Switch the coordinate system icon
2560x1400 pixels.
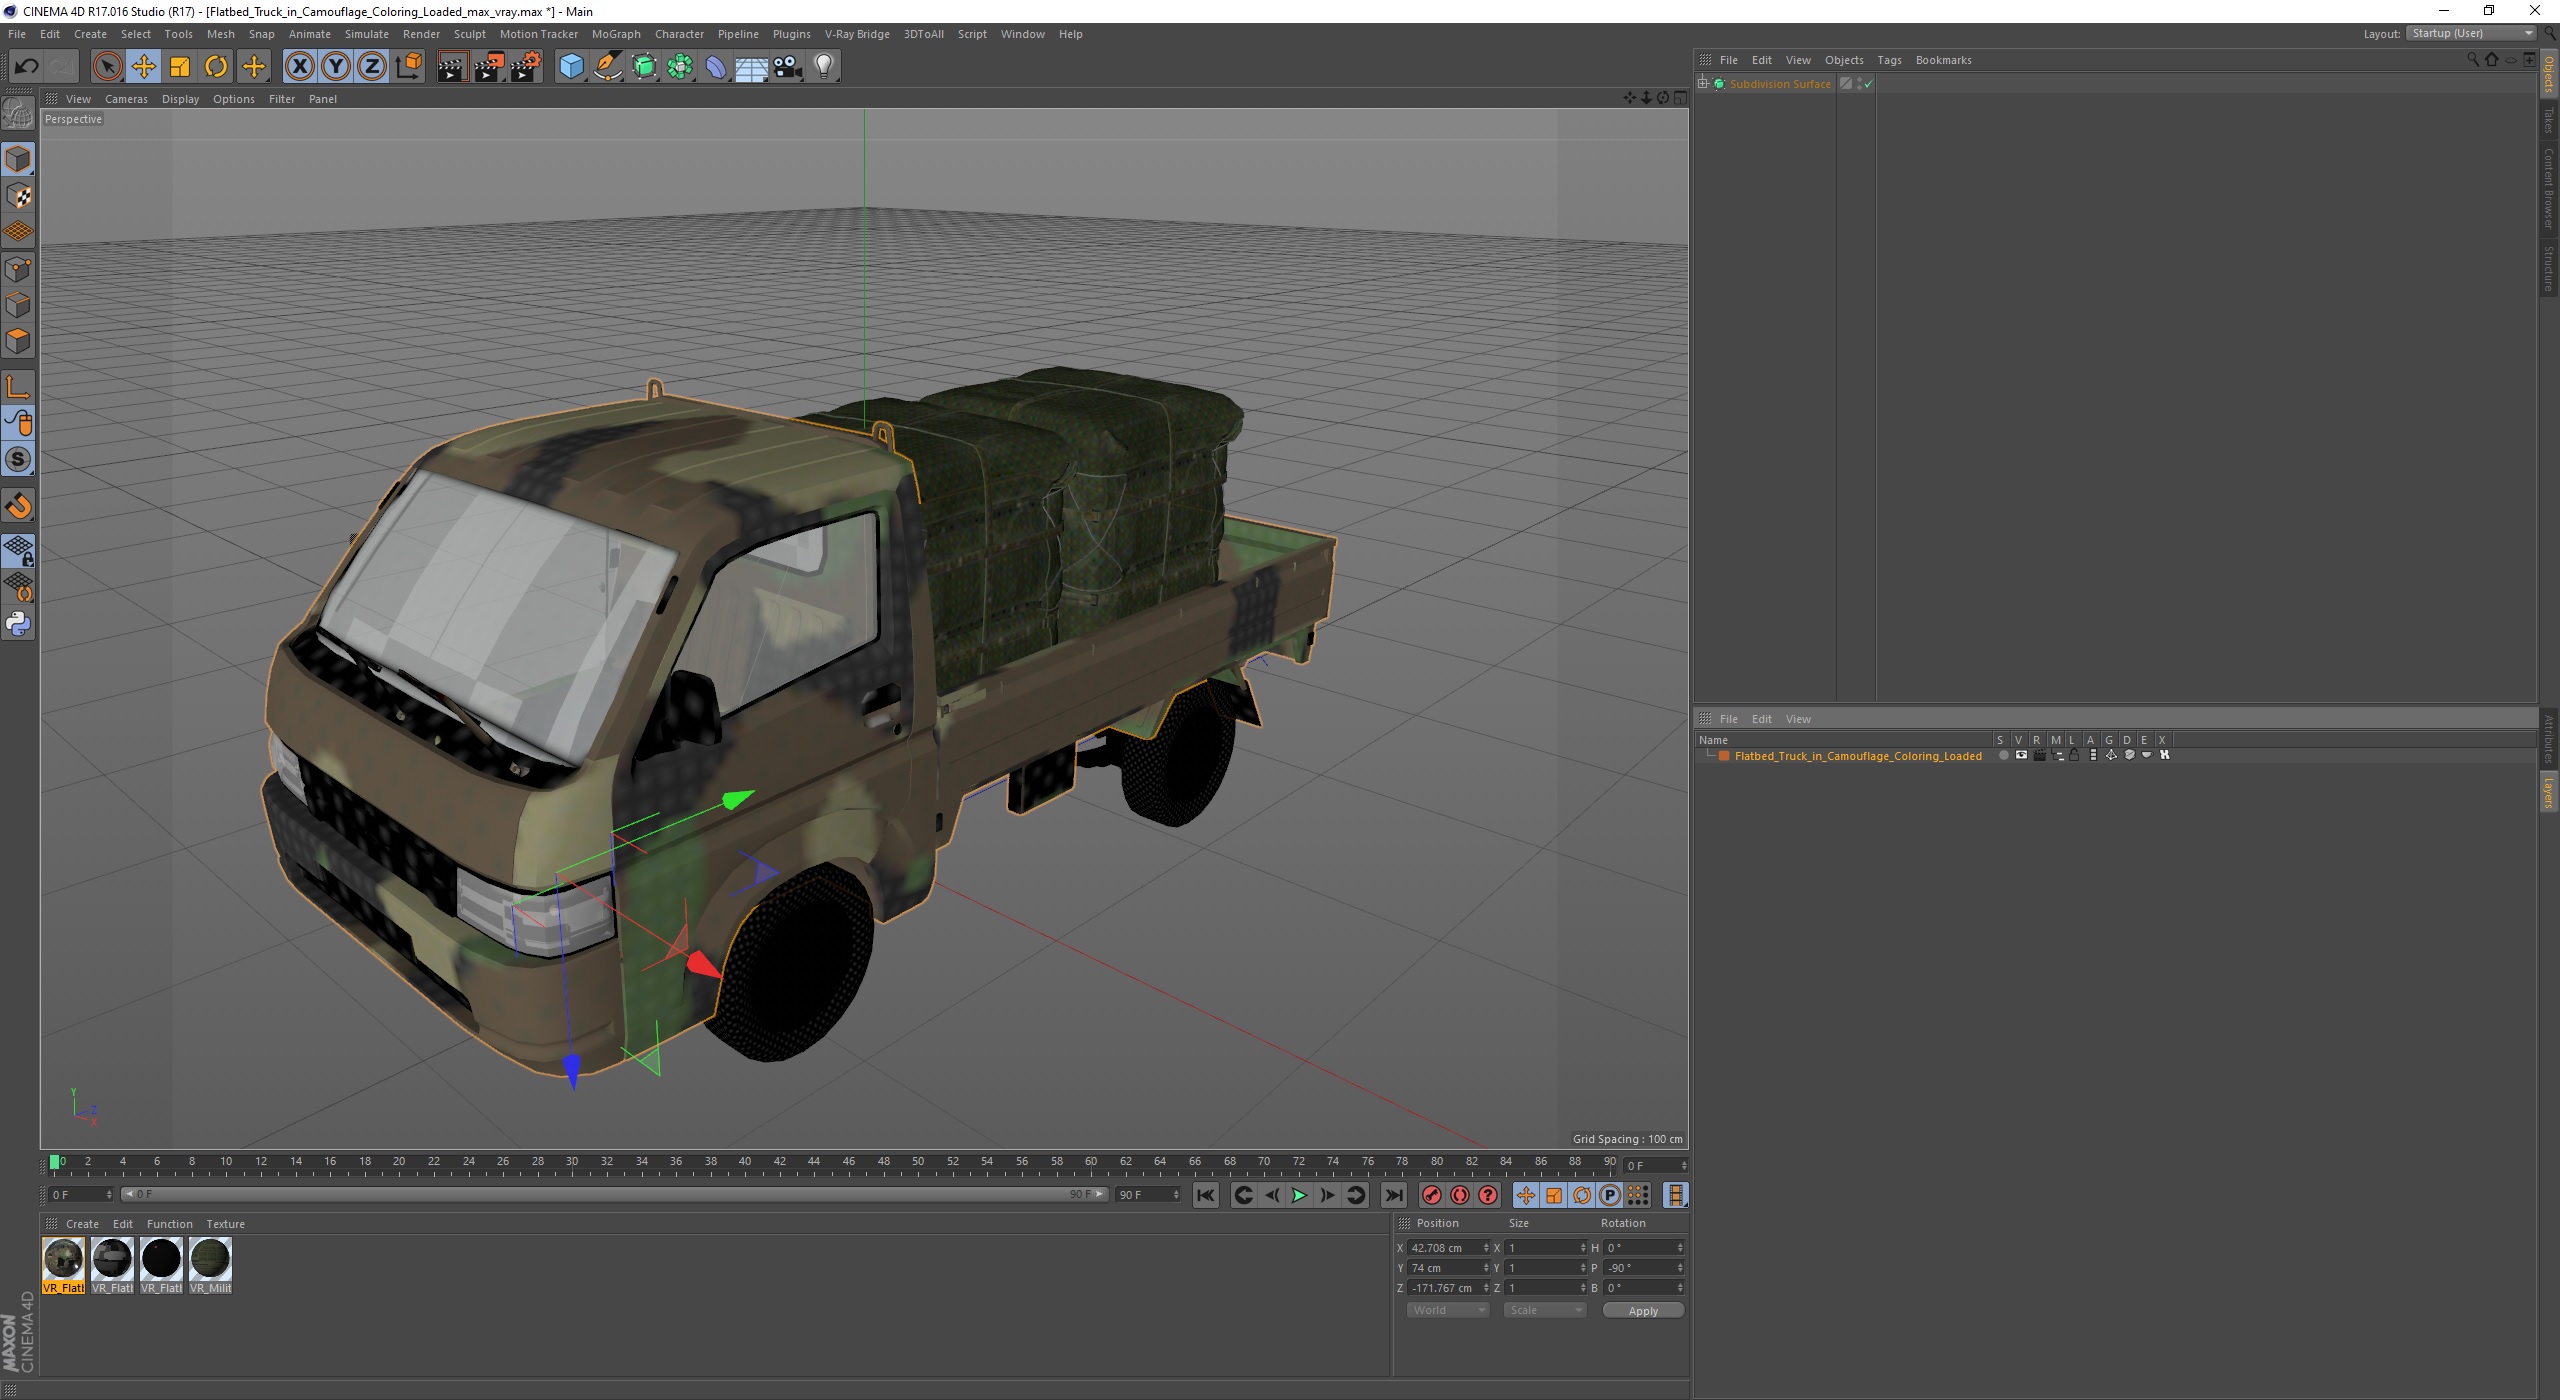click(408, 67)
